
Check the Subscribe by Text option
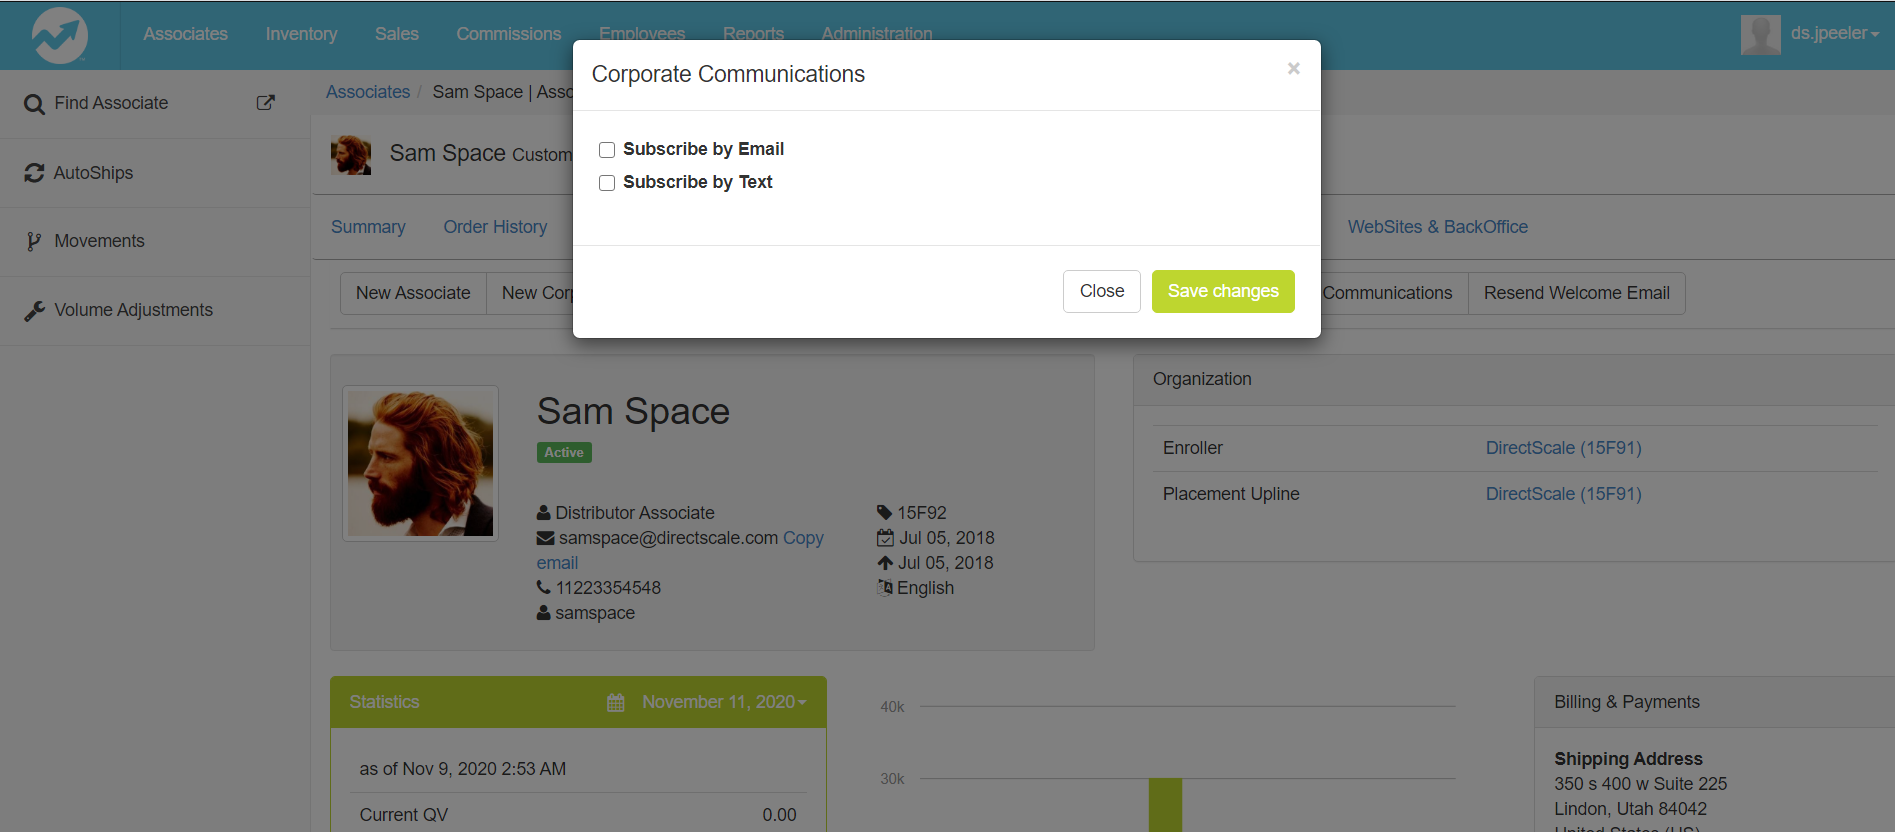(607, 183)
